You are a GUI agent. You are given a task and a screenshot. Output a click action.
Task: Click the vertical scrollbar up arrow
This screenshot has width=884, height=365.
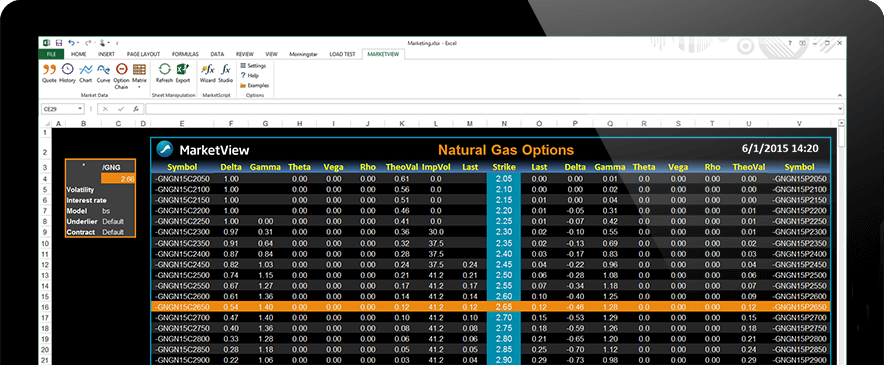[841, 124]
